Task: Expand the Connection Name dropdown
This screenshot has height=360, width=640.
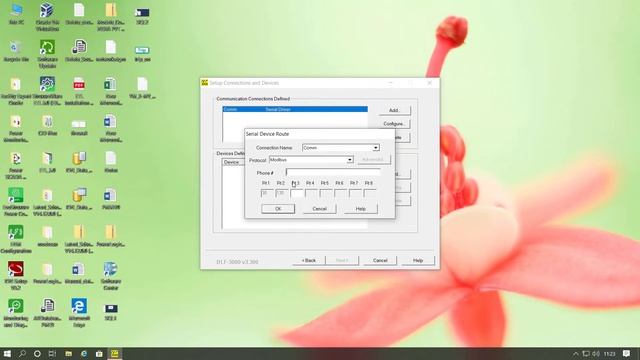Action: (x=376, y=147)
